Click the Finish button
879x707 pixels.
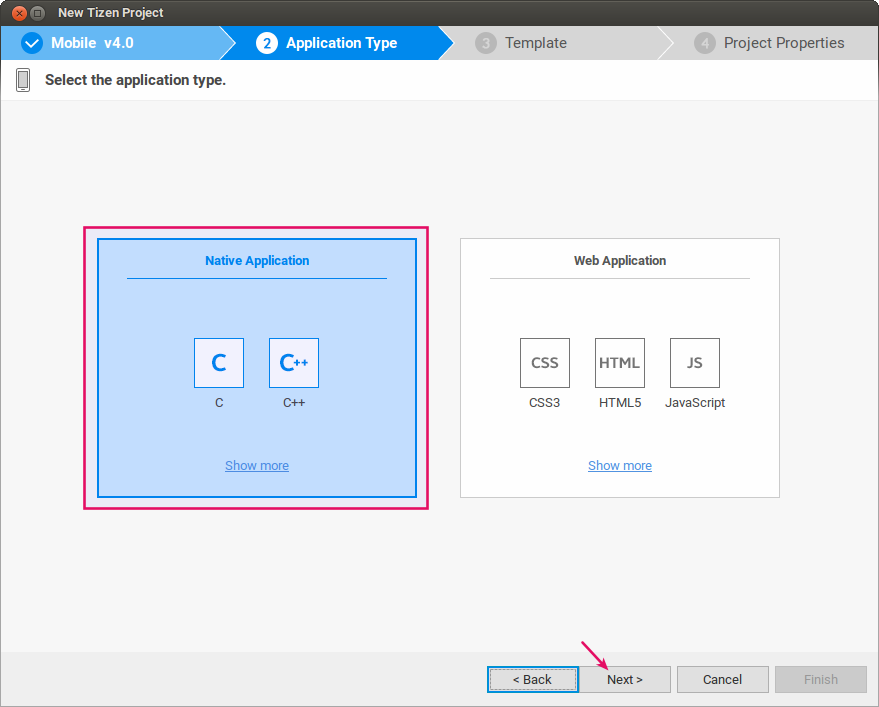click(x=821, y=679)
